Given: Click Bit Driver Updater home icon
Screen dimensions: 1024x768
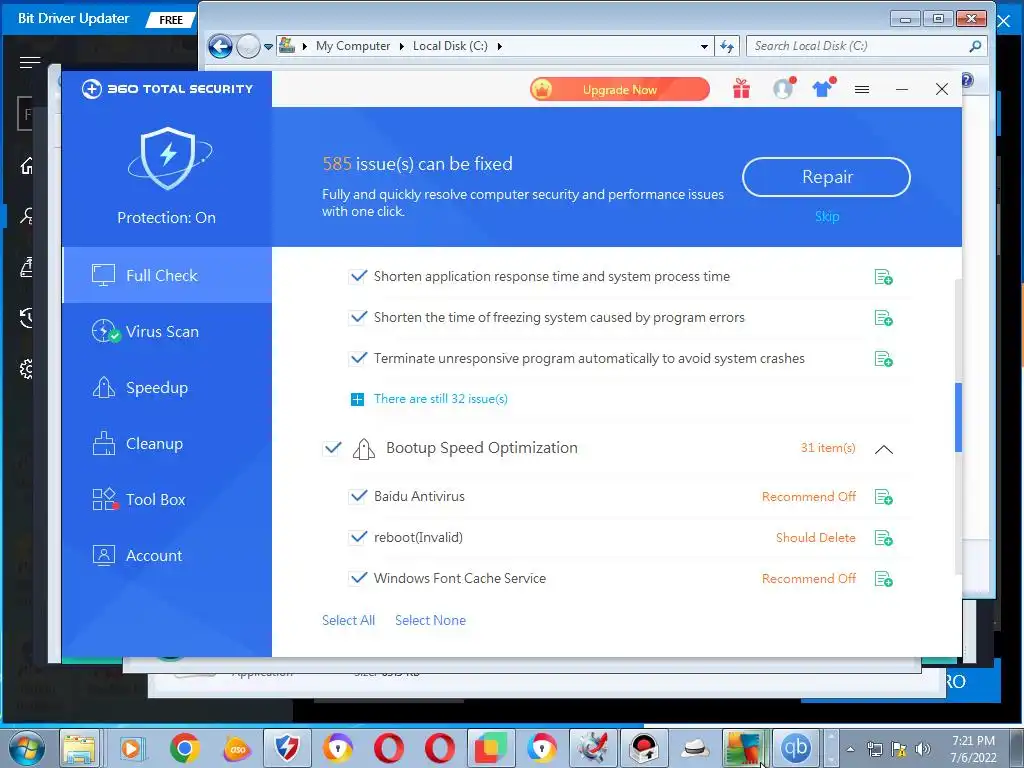Looking at the screenshot, I should pos(27,166).
